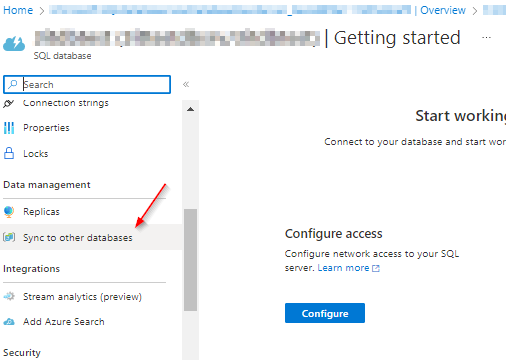Follow the Learn more link
The width and height of the screenshot is (506, 360).
343,268
